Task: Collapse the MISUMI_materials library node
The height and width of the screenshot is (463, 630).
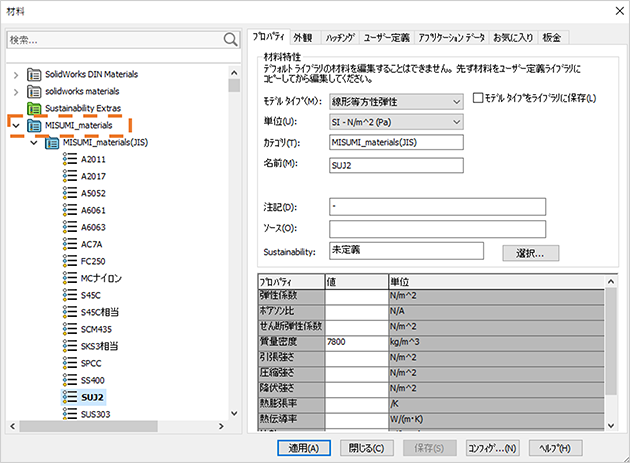Action: 15,125
